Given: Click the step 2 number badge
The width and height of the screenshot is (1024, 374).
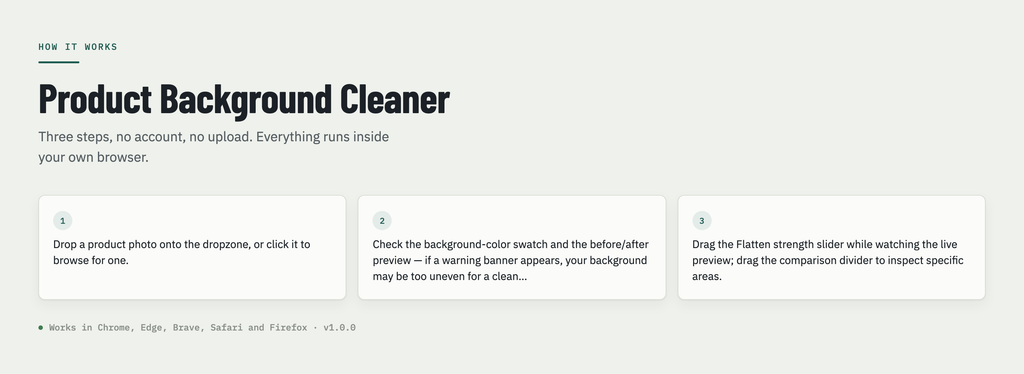Looking at the screenshot, I should tap(382, 221).
